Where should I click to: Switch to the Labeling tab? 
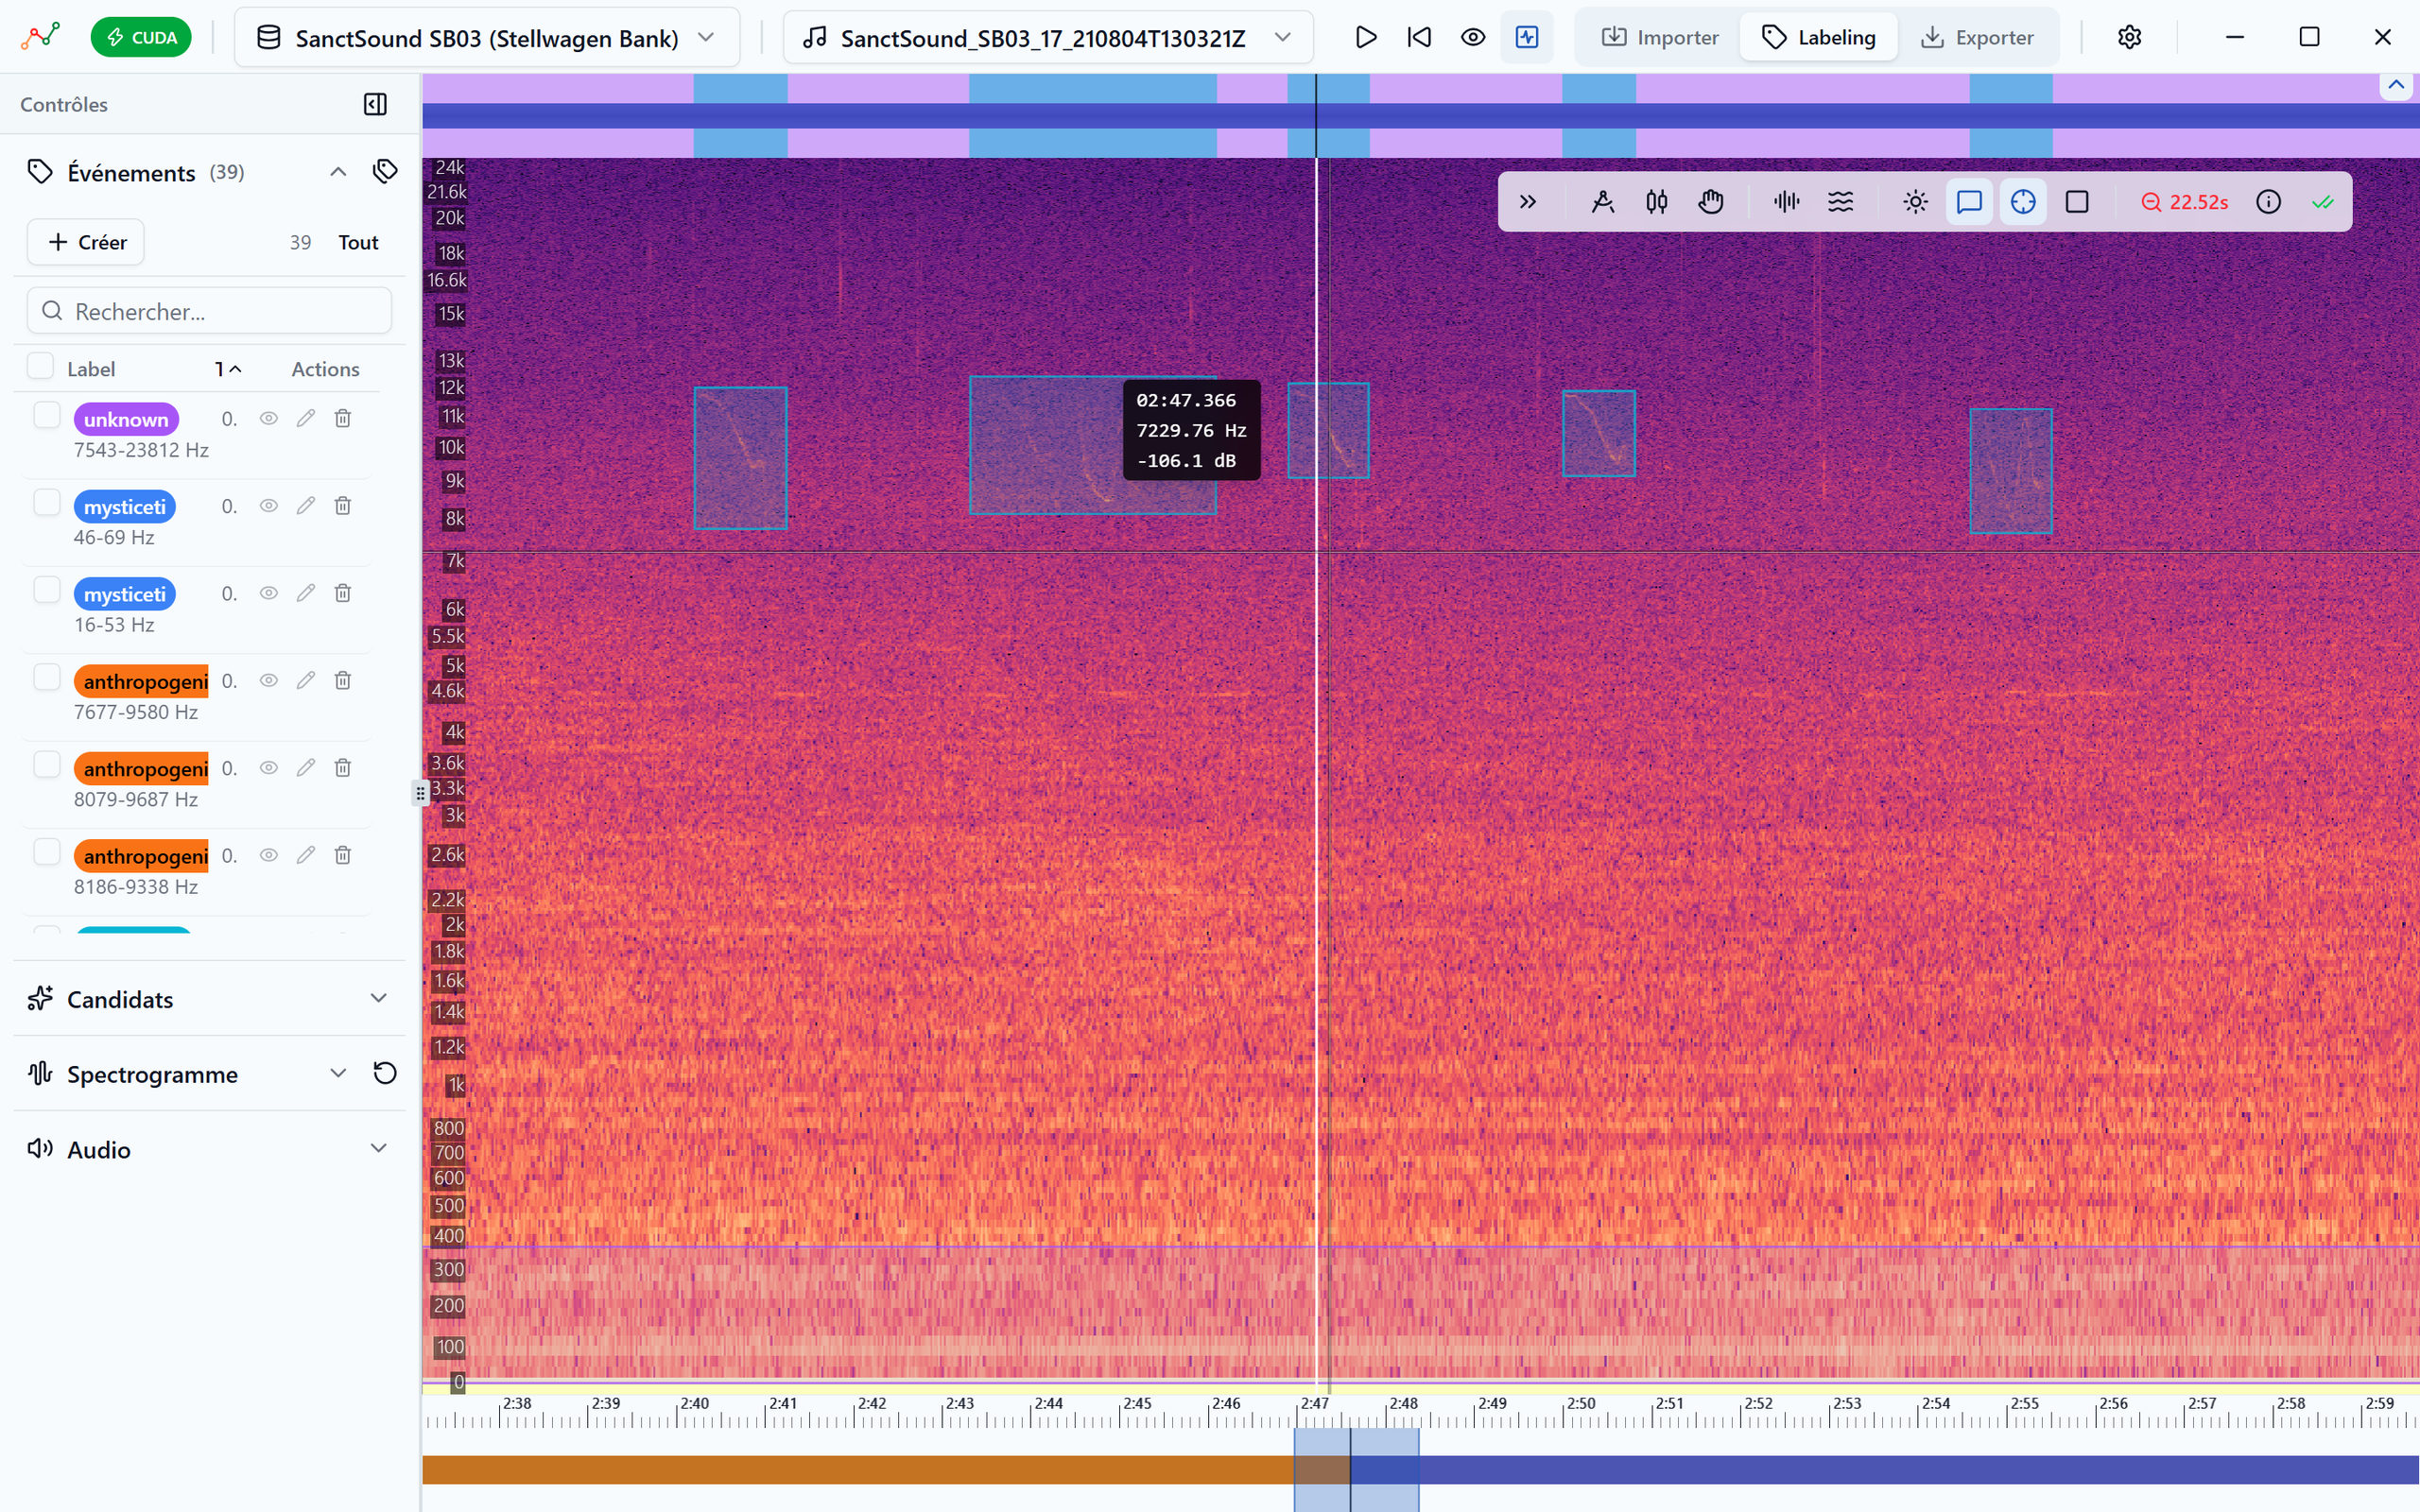[1818, 37]
